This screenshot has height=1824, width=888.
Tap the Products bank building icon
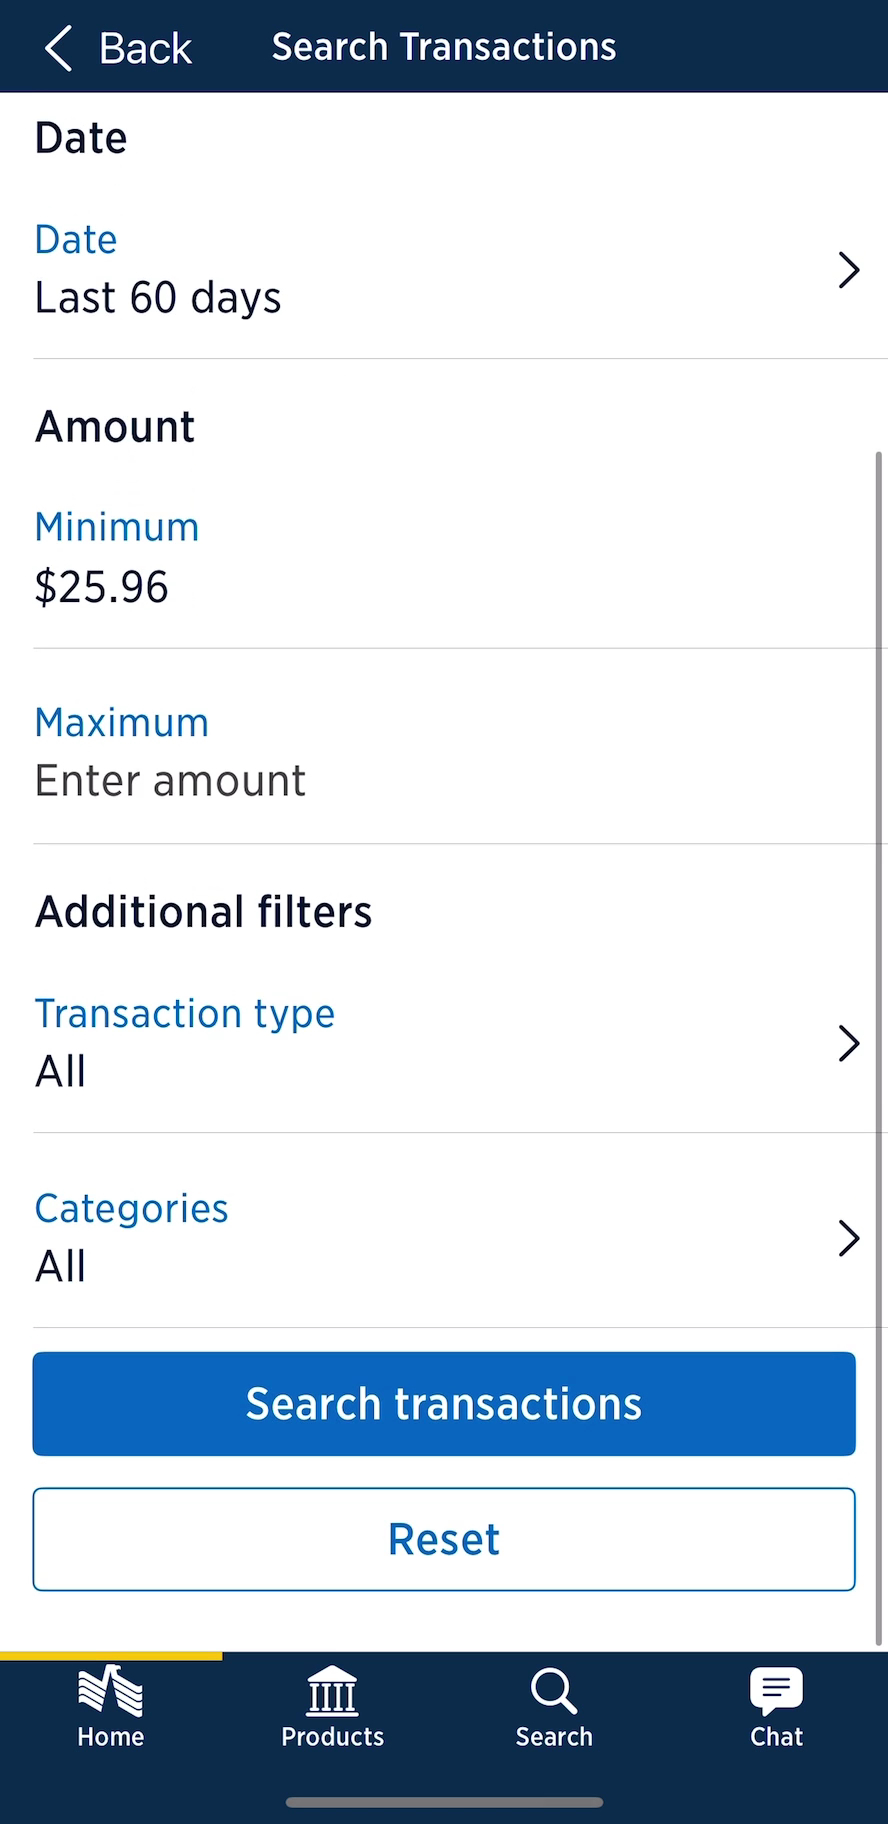[332, 1691]
